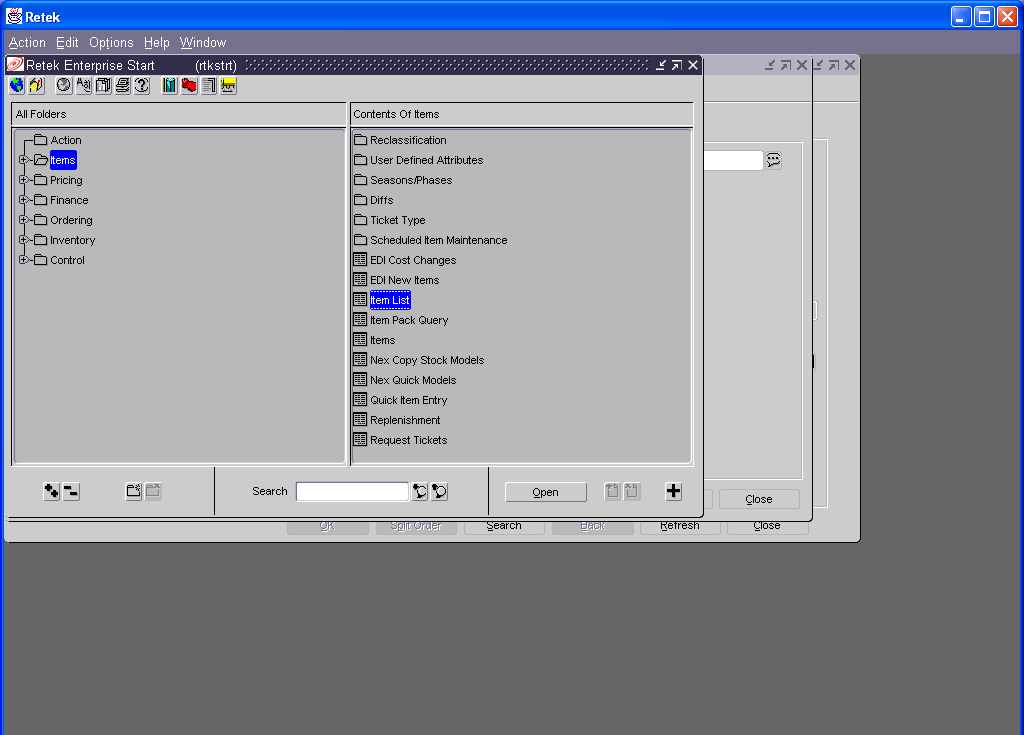
Task: Click the comment bubble icon in back window
Action: click(x=773, y=160)
